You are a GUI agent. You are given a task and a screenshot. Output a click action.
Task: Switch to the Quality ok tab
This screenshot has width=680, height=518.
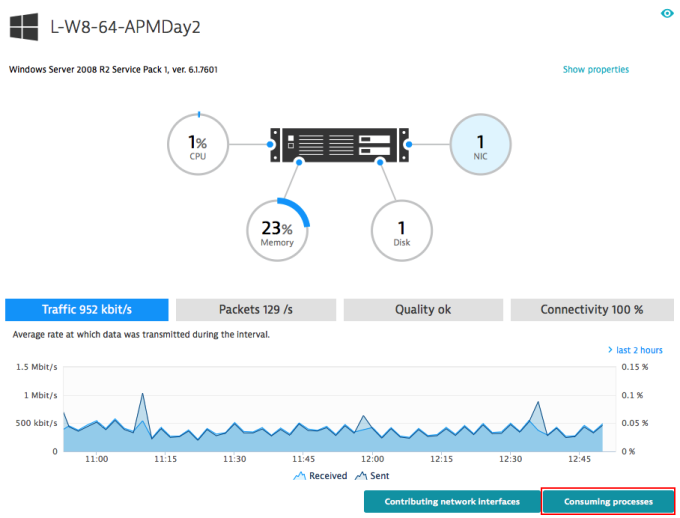(x=423, y=310)
